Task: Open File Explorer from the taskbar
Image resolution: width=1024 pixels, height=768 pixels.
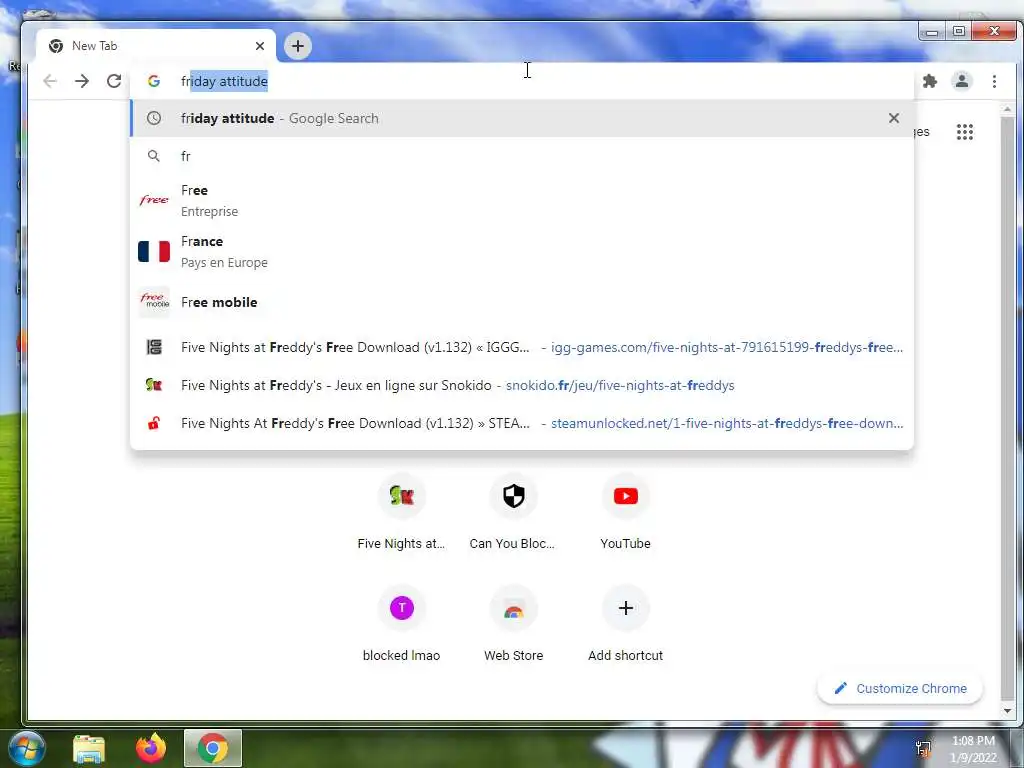Action: pyautogui.click(x=89, y=748)
